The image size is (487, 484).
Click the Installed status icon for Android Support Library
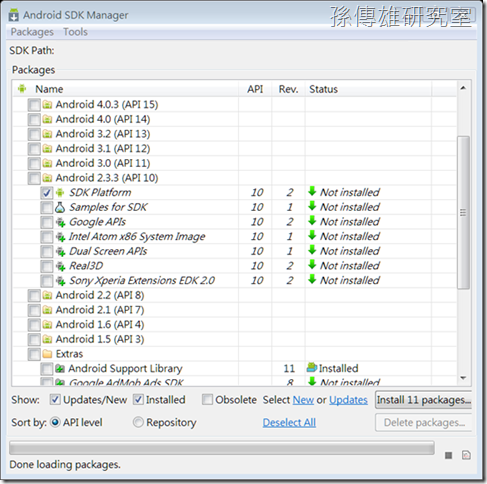tap(312, 368)
